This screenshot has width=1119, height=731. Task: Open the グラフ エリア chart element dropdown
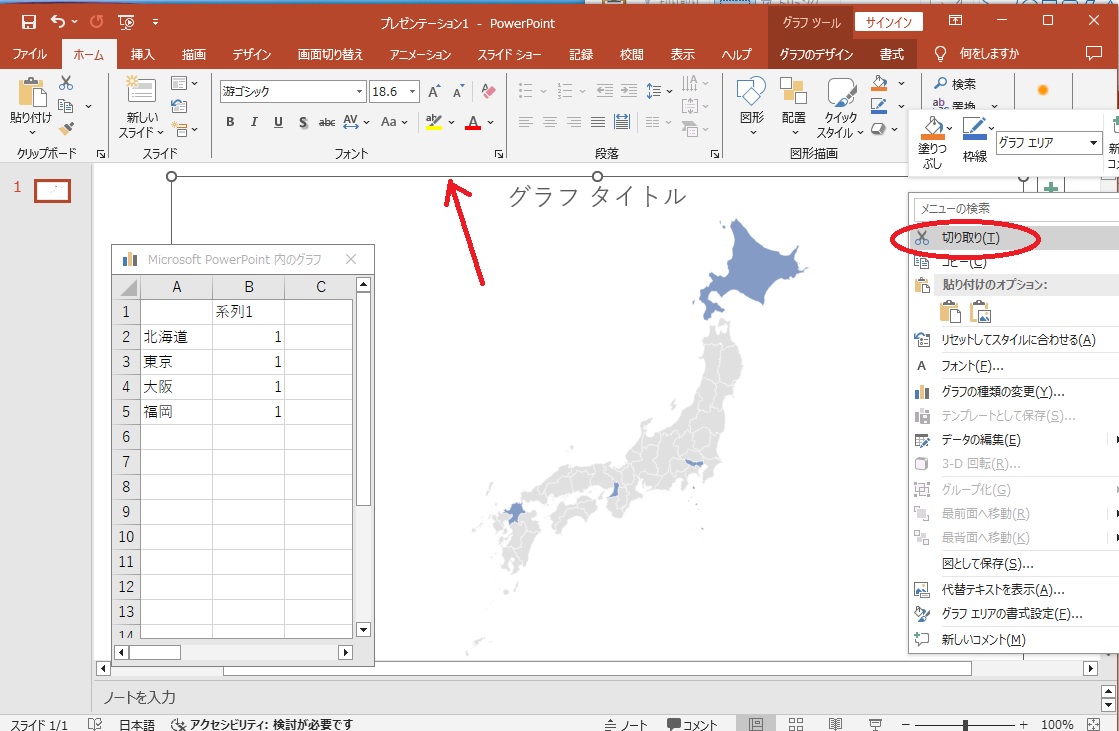[x=1094, y=144]
